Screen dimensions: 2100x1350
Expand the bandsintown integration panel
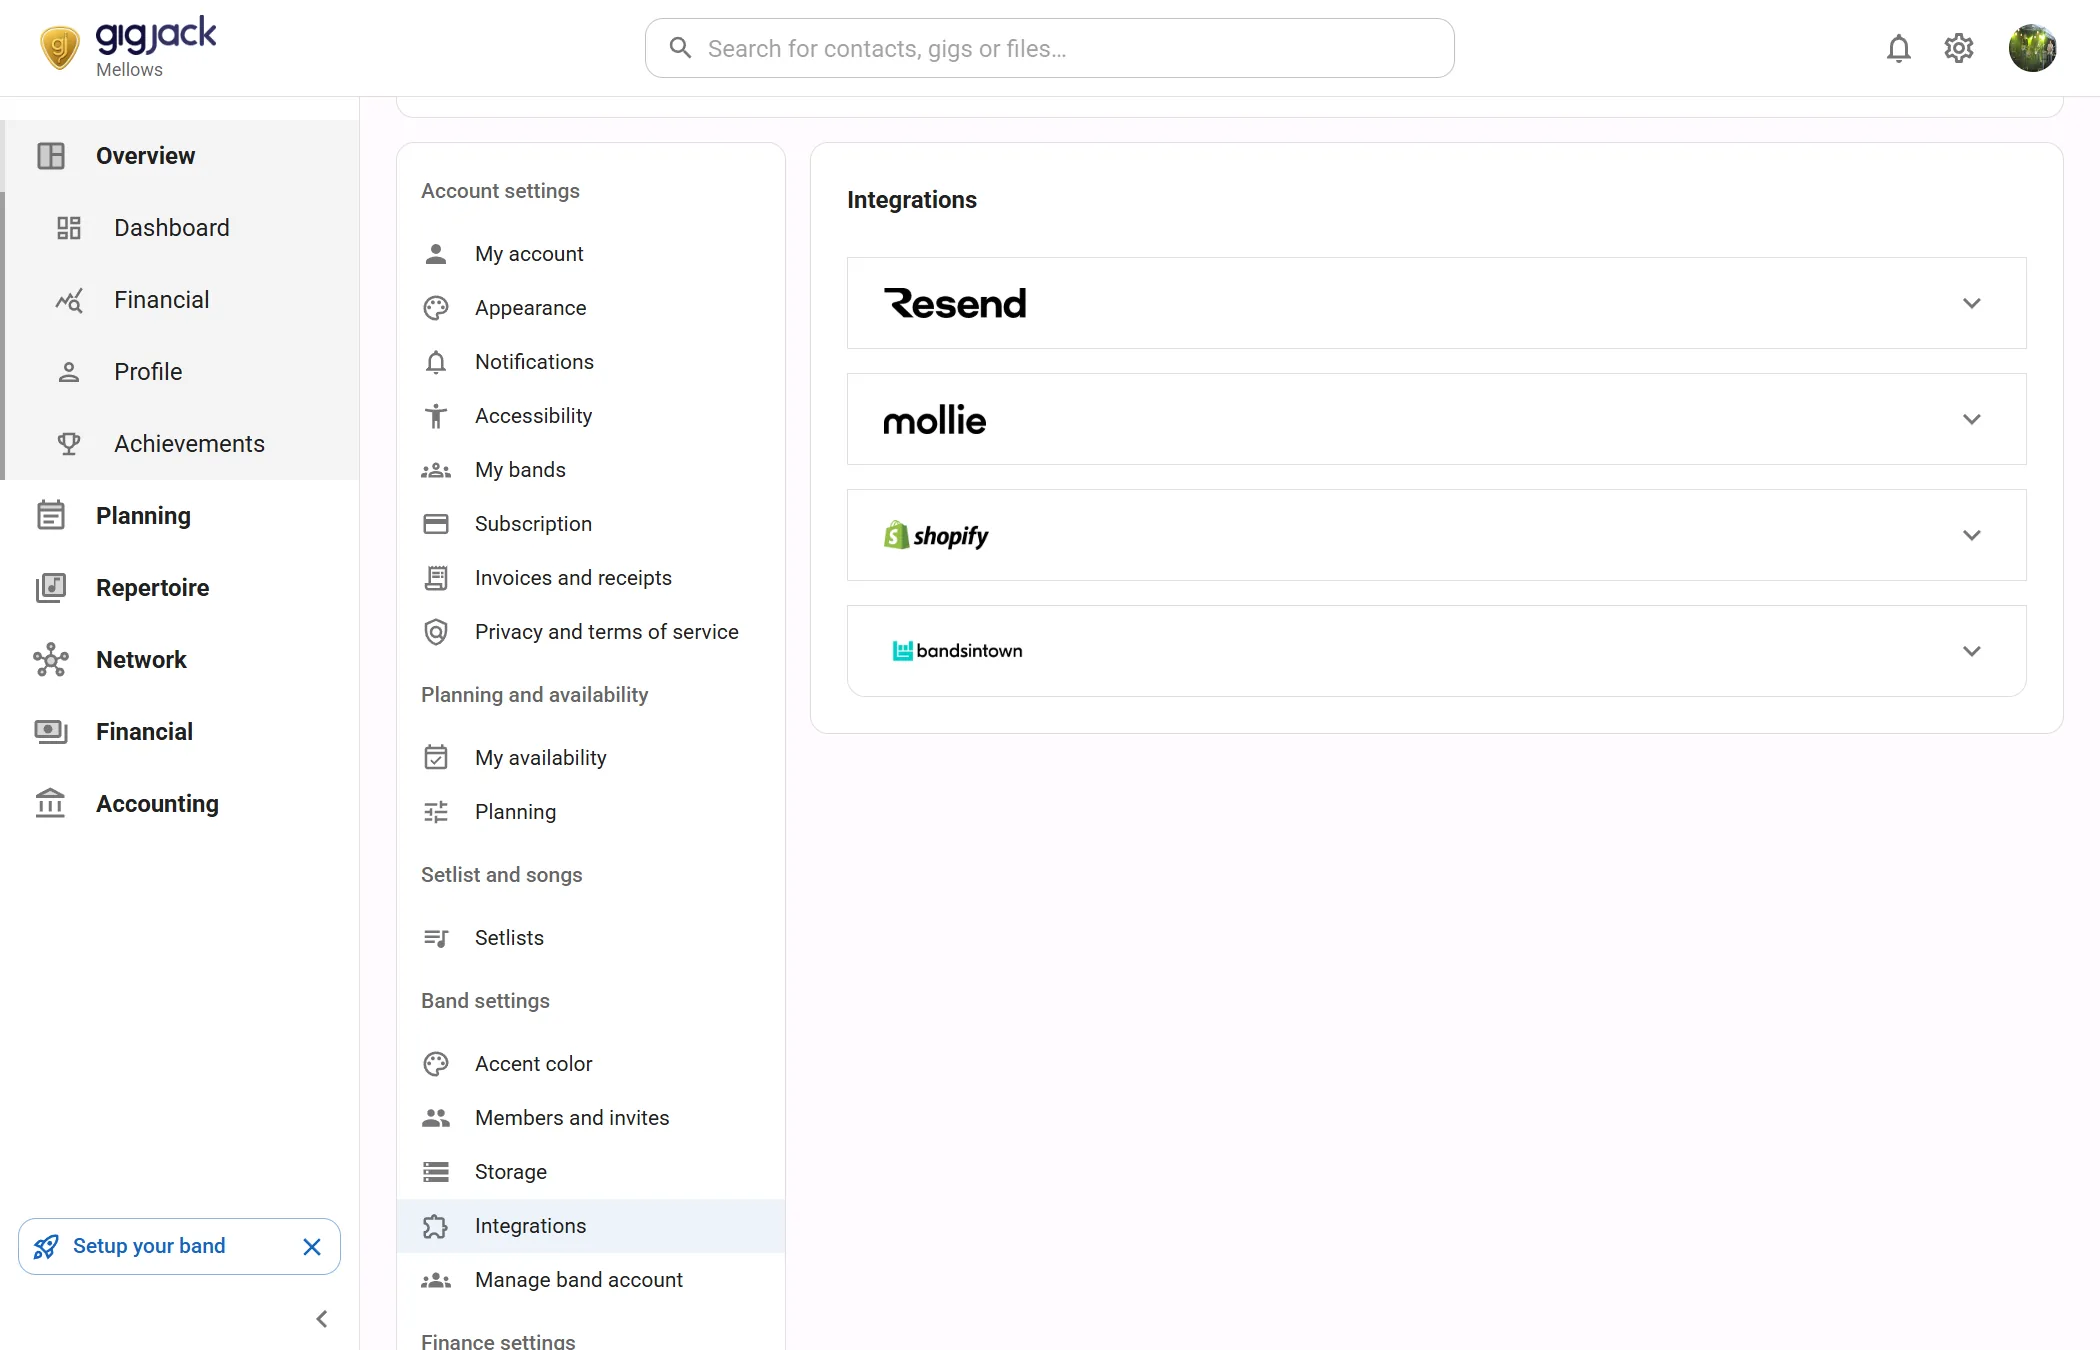[x=1436, y=651]
